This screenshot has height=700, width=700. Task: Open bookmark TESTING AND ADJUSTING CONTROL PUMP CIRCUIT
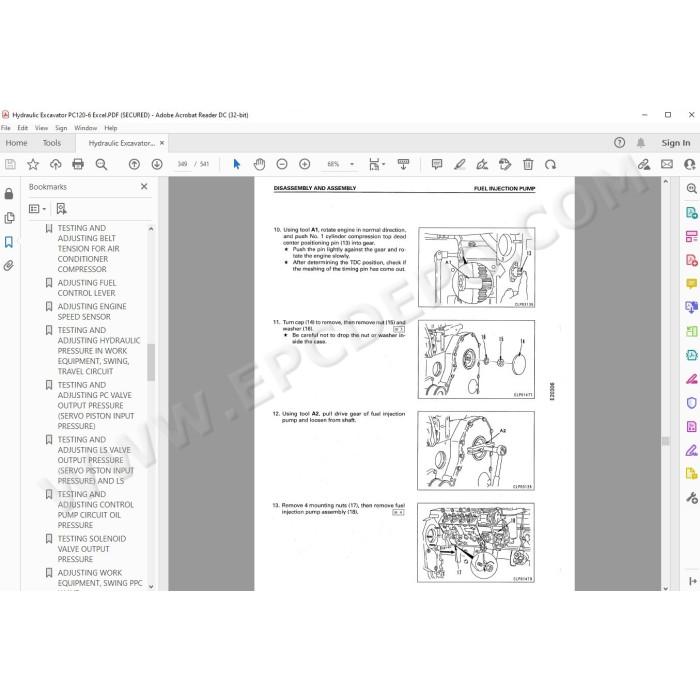coord(95,510)
